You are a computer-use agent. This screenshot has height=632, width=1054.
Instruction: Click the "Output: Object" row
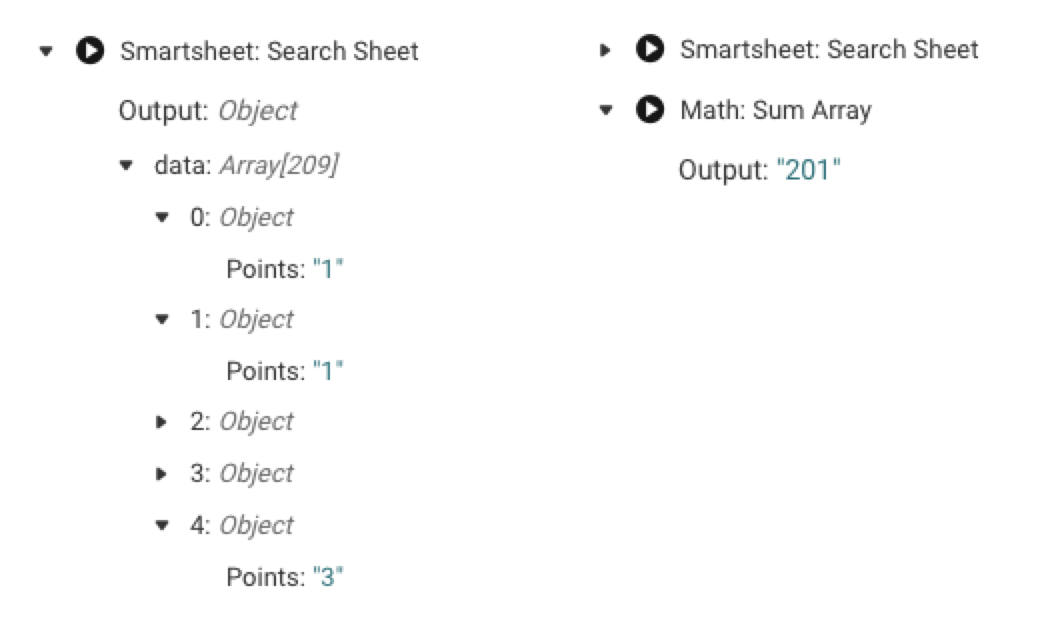[x=208, y=110]
